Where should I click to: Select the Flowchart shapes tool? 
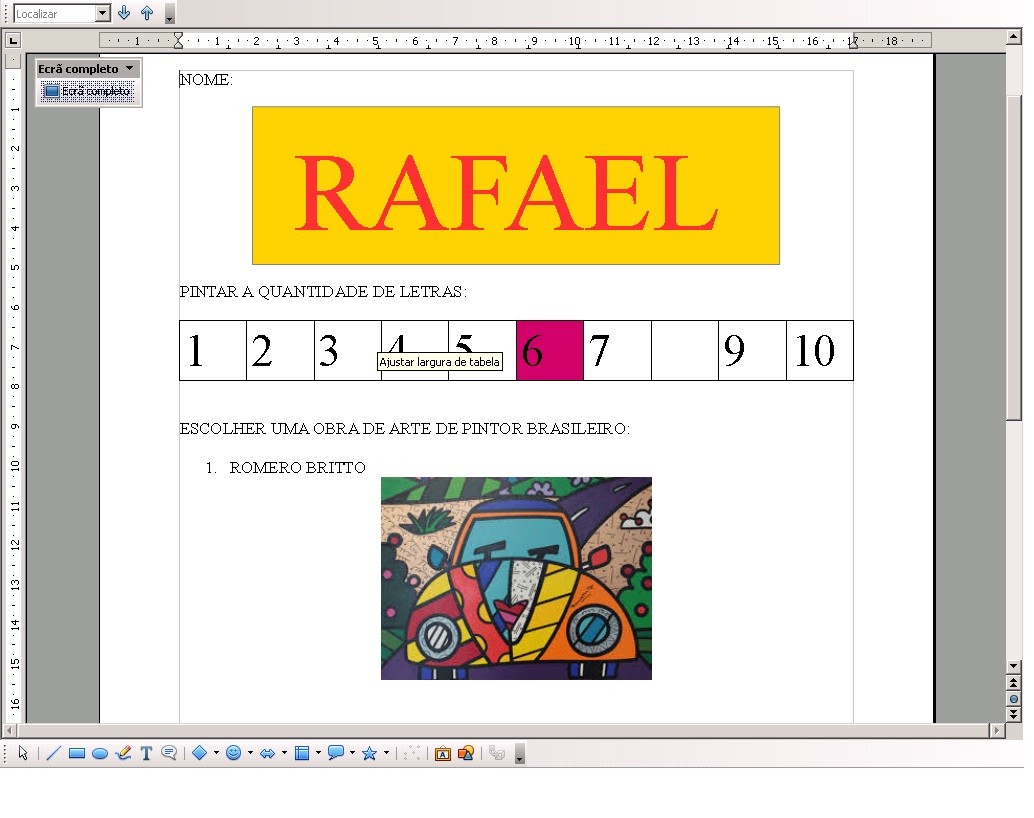point(302,753)
